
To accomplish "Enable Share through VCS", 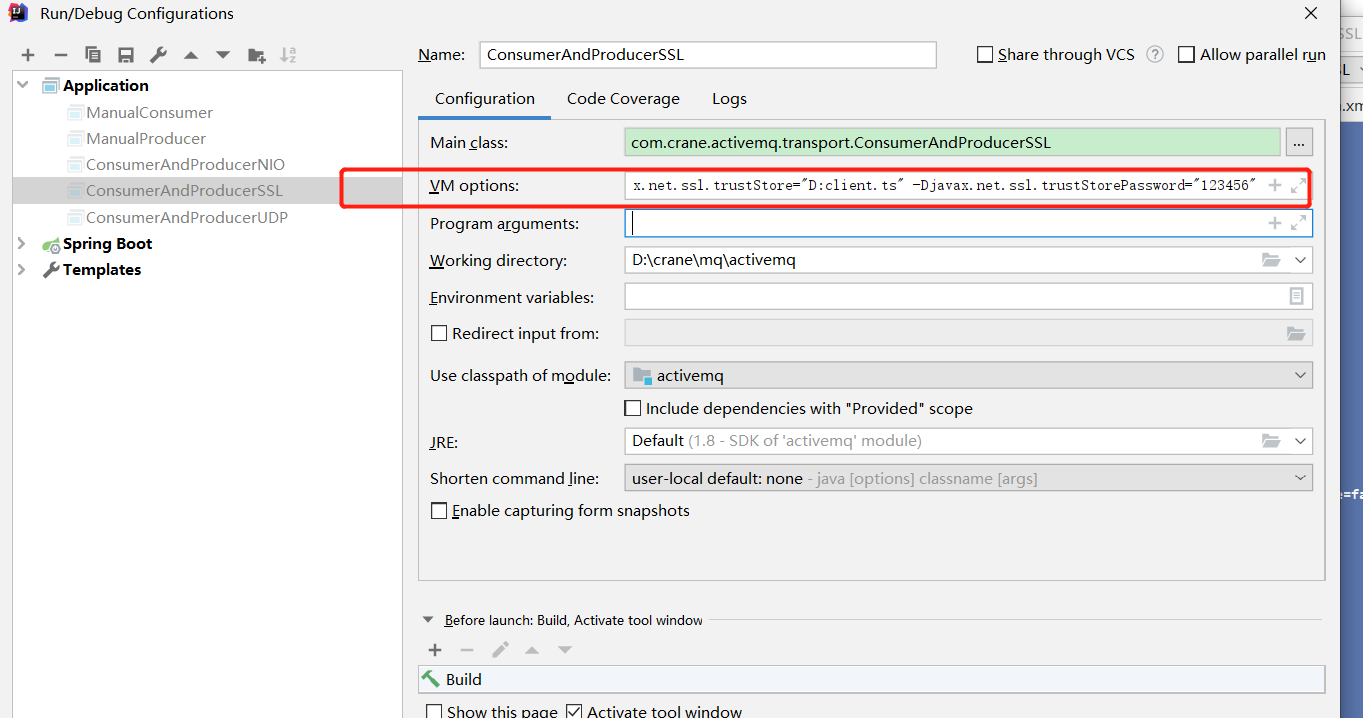I will pyautogui.click(x=984, y=54).
